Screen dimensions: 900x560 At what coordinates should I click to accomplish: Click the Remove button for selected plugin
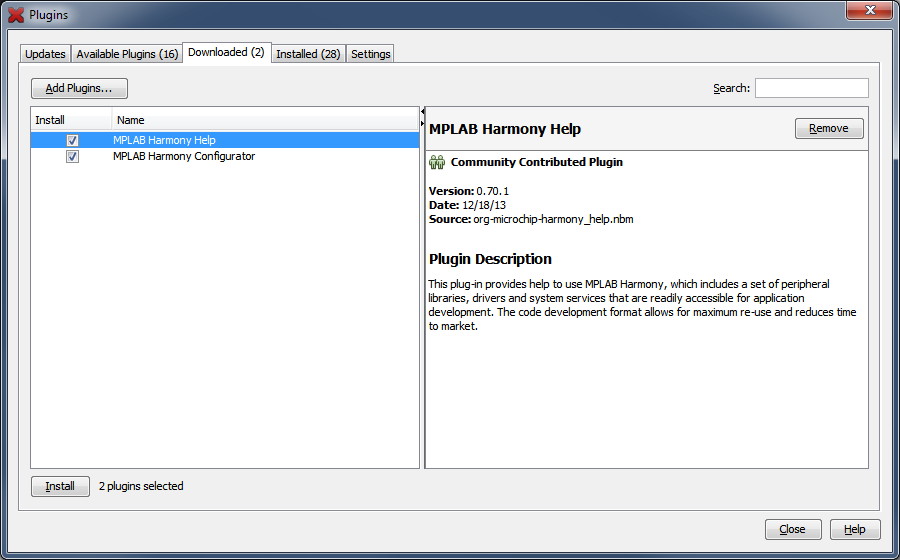pyautogui.click(x=828, y=128)
